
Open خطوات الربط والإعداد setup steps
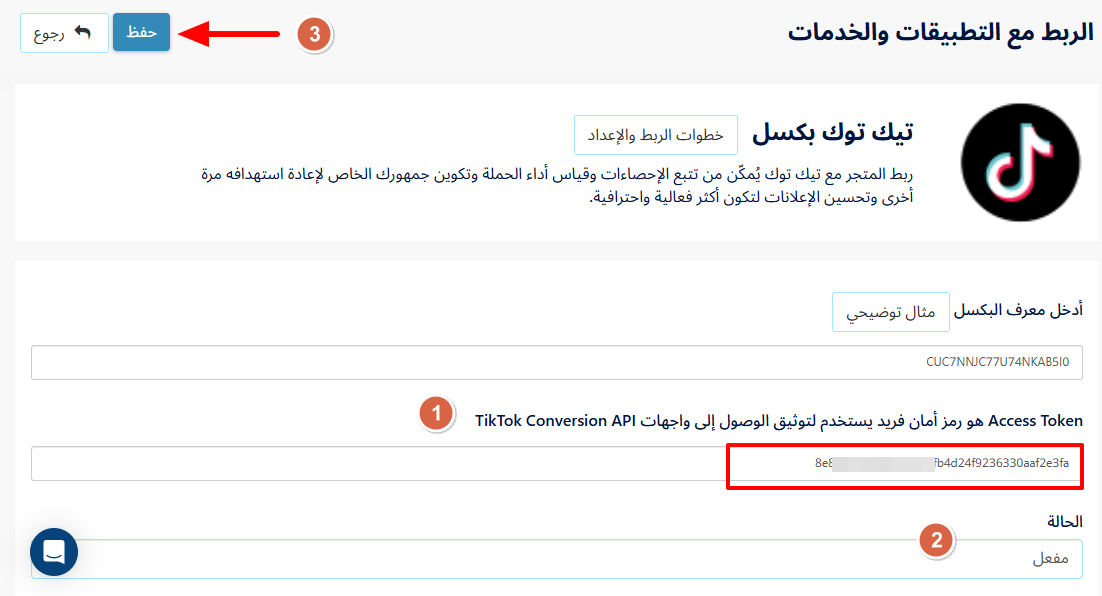[656, 135]
